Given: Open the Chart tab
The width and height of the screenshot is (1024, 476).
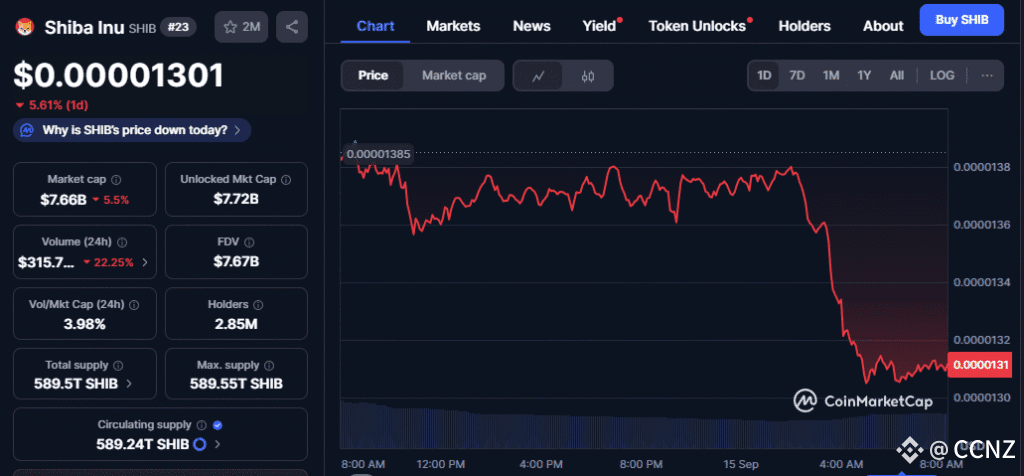Looking at the screenshot, I should coord(376,26).
